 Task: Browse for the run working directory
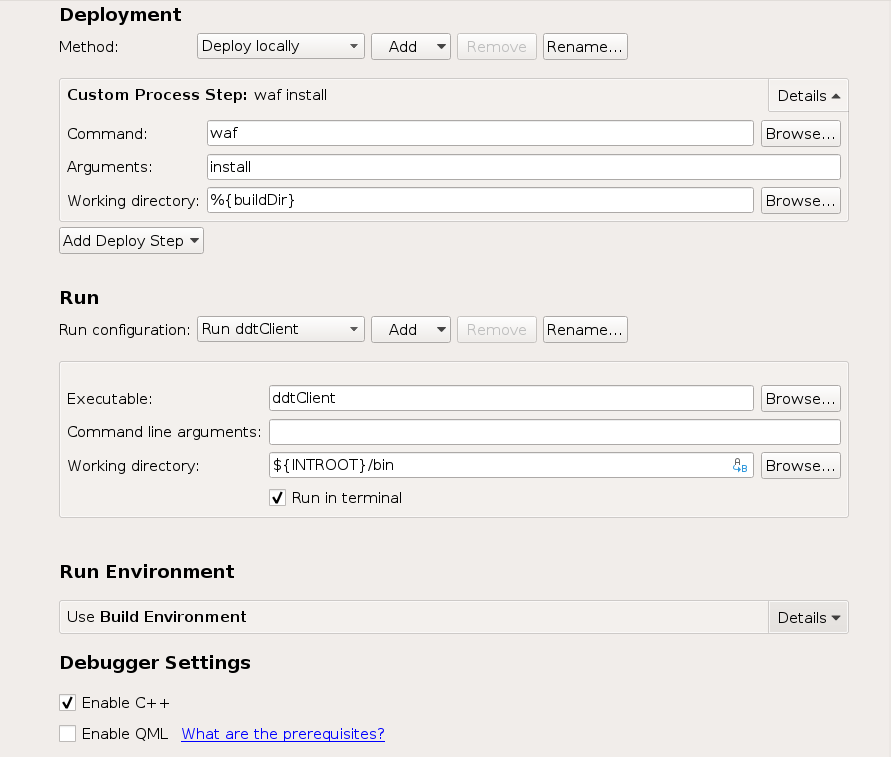point(800,466)
